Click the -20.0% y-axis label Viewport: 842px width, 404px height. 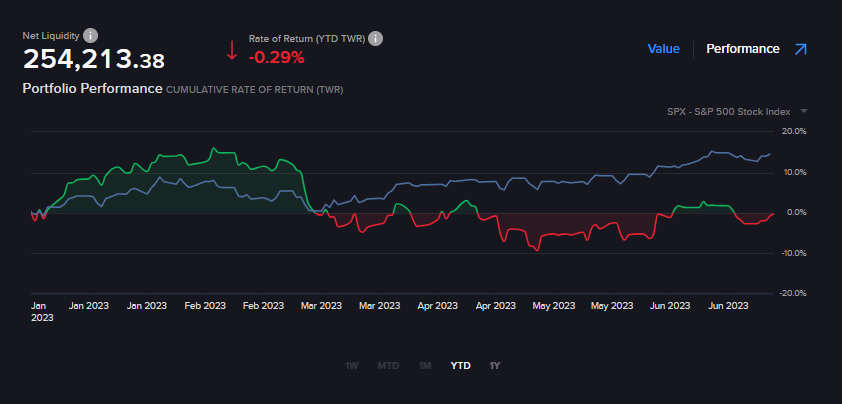pyautogui.click(x=793, y=293)
